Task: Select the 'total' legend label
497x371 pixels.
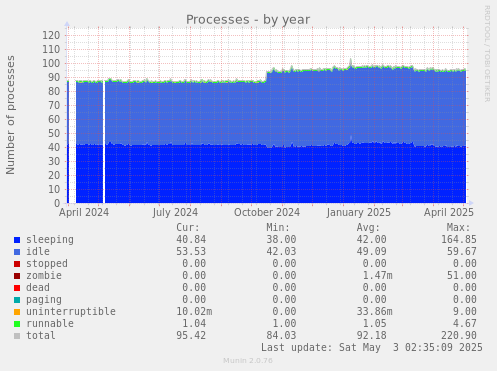Action: pyautogui.click(x=41, y=336)
